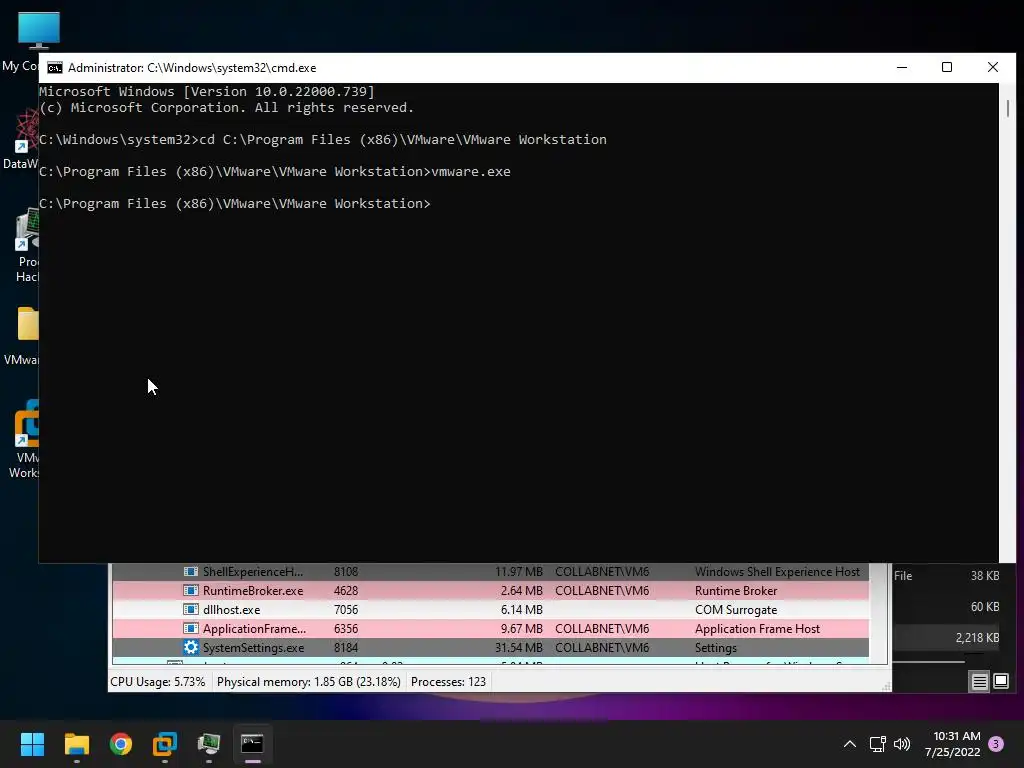Click the command prompt vertical scrollbar thumb

[1008, 108]
